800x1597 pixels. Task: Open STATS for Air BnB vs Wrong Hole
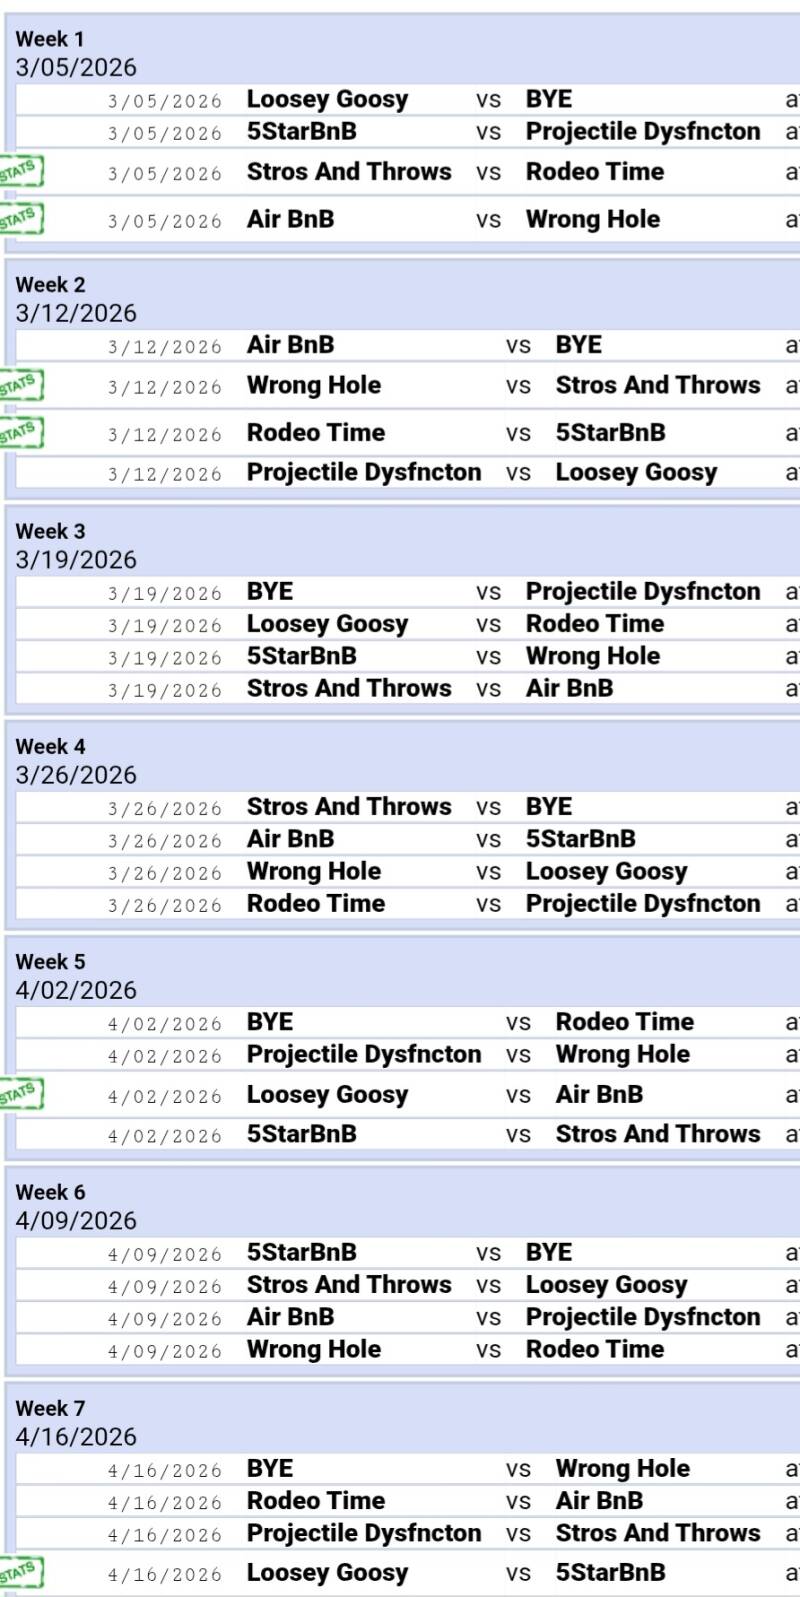click(x=20, y=218)
